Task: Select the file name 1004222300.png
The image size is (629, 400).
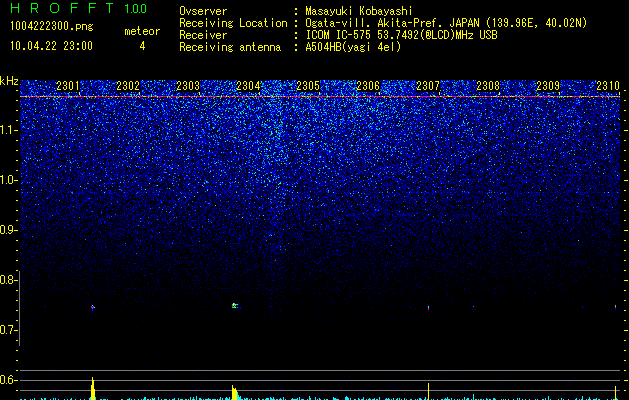Action: pyautogui.click(x=52, y=27)
